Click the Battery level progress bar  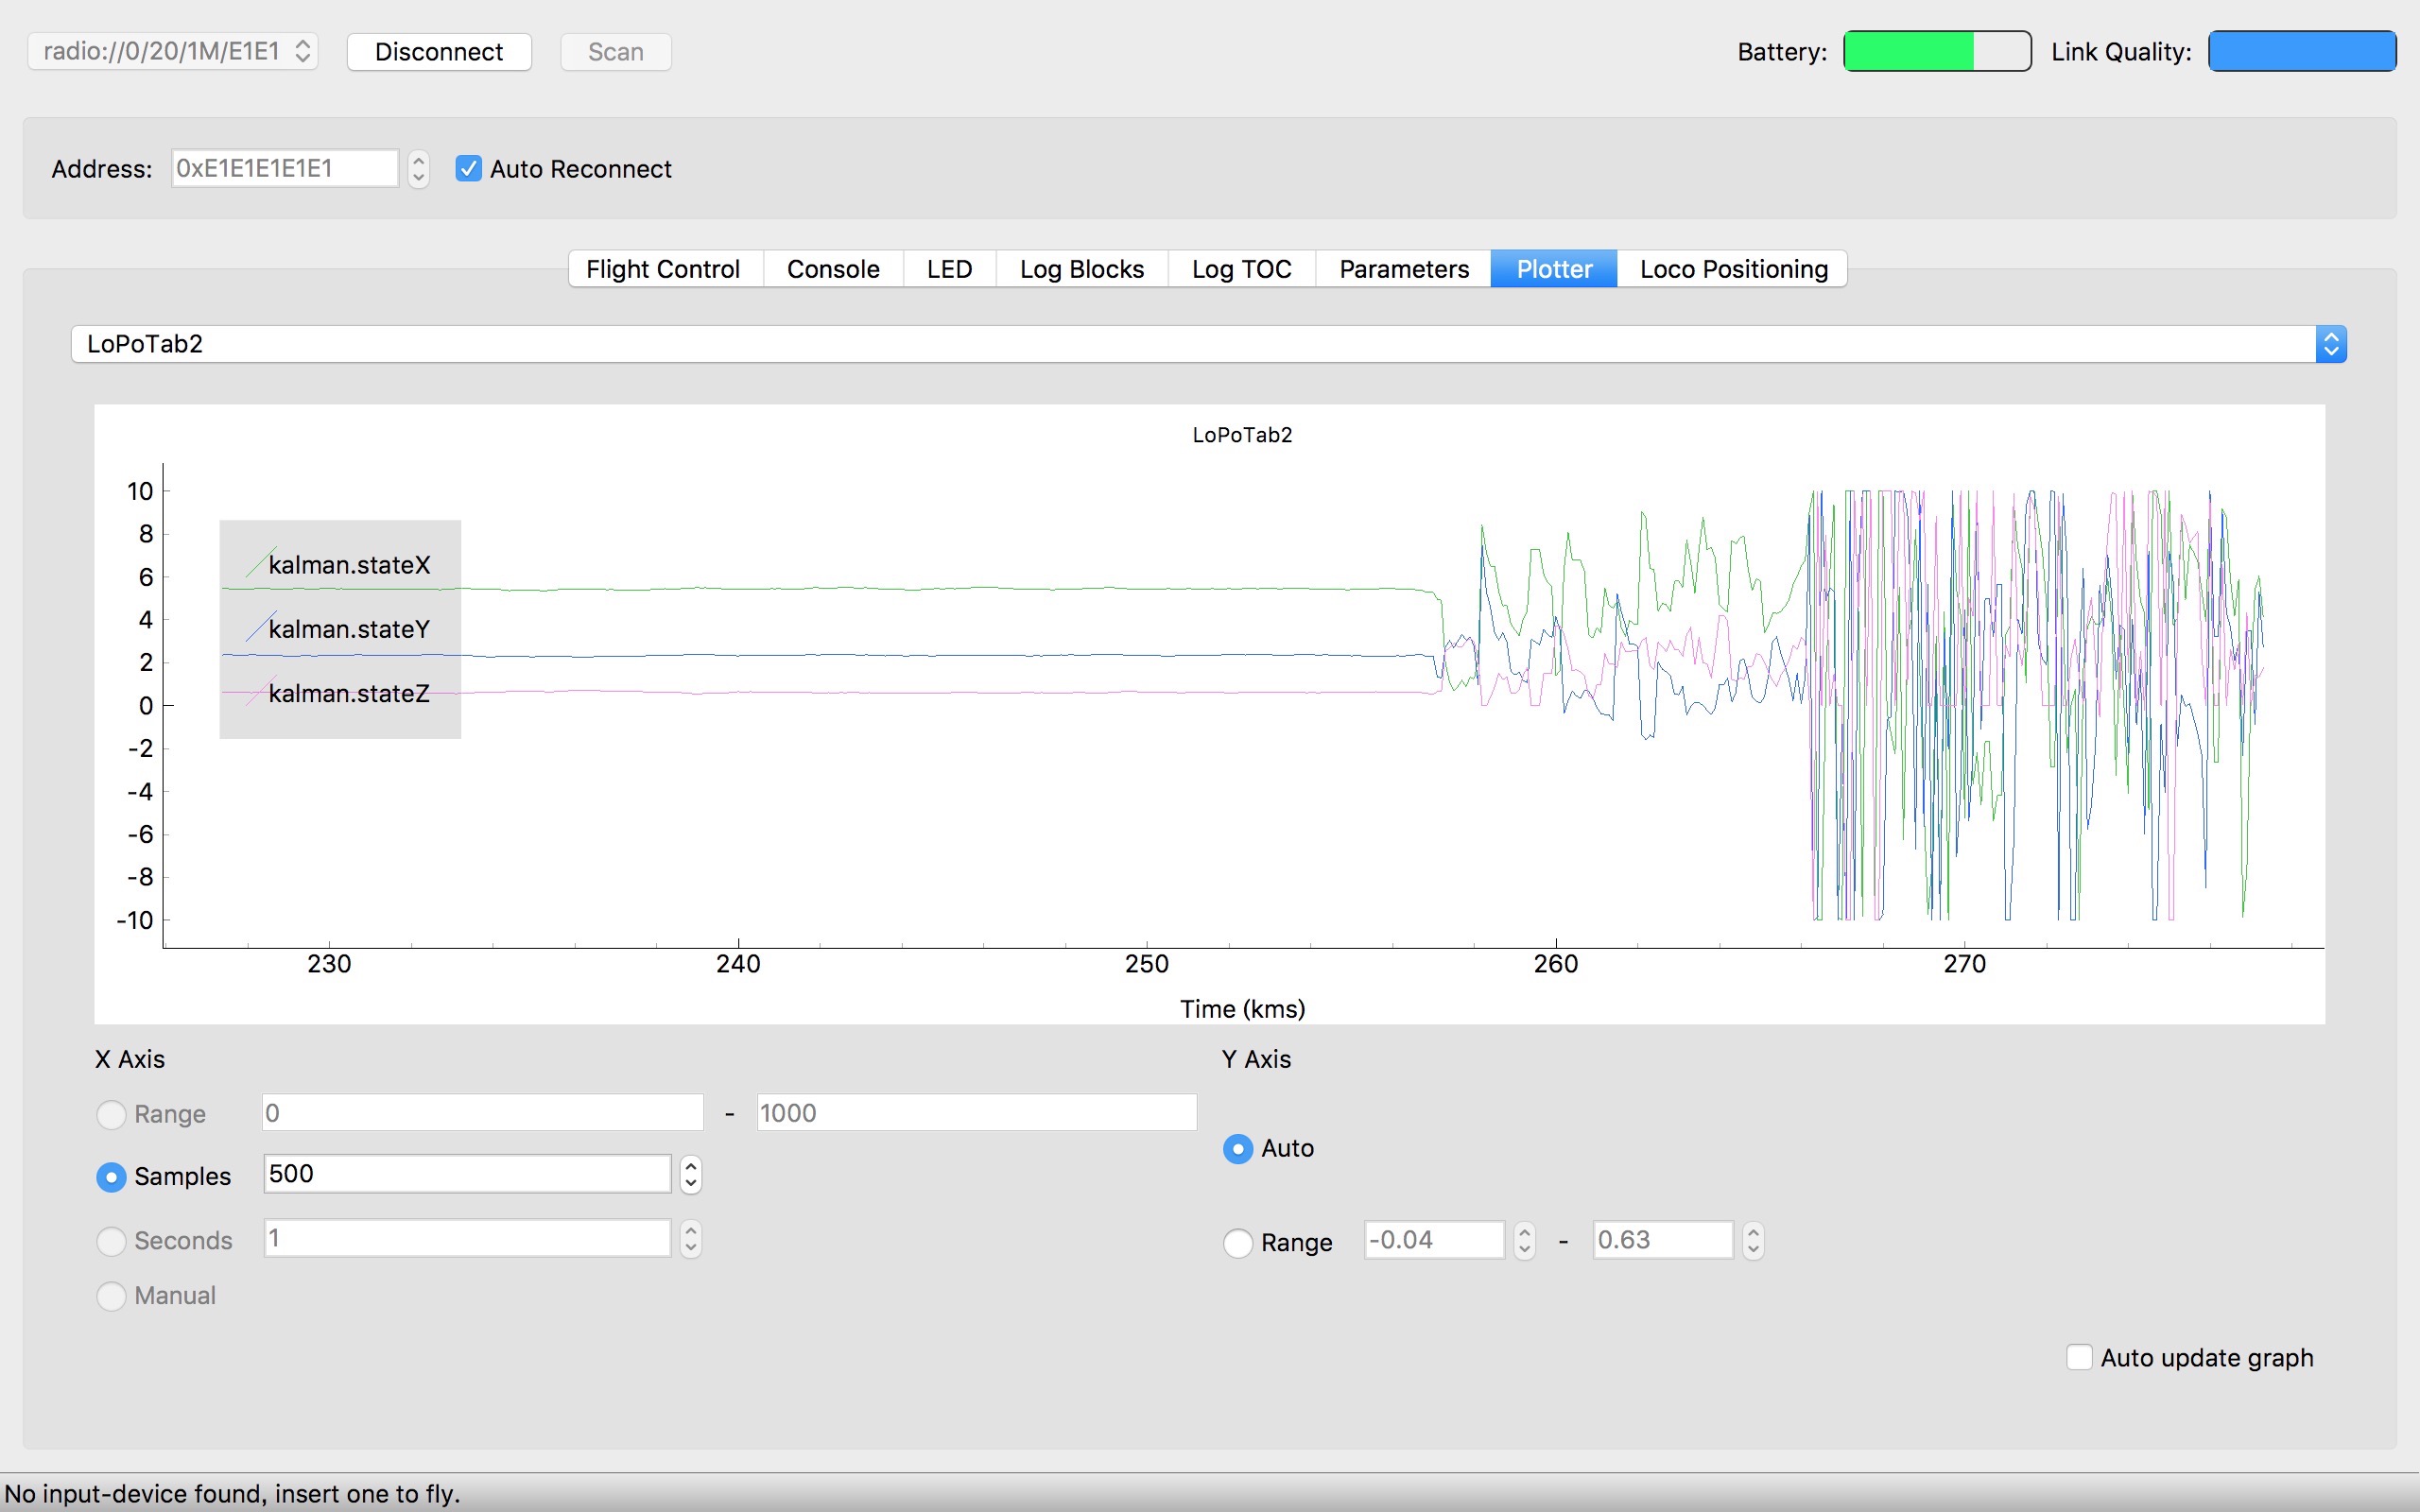click(1936, 51)
